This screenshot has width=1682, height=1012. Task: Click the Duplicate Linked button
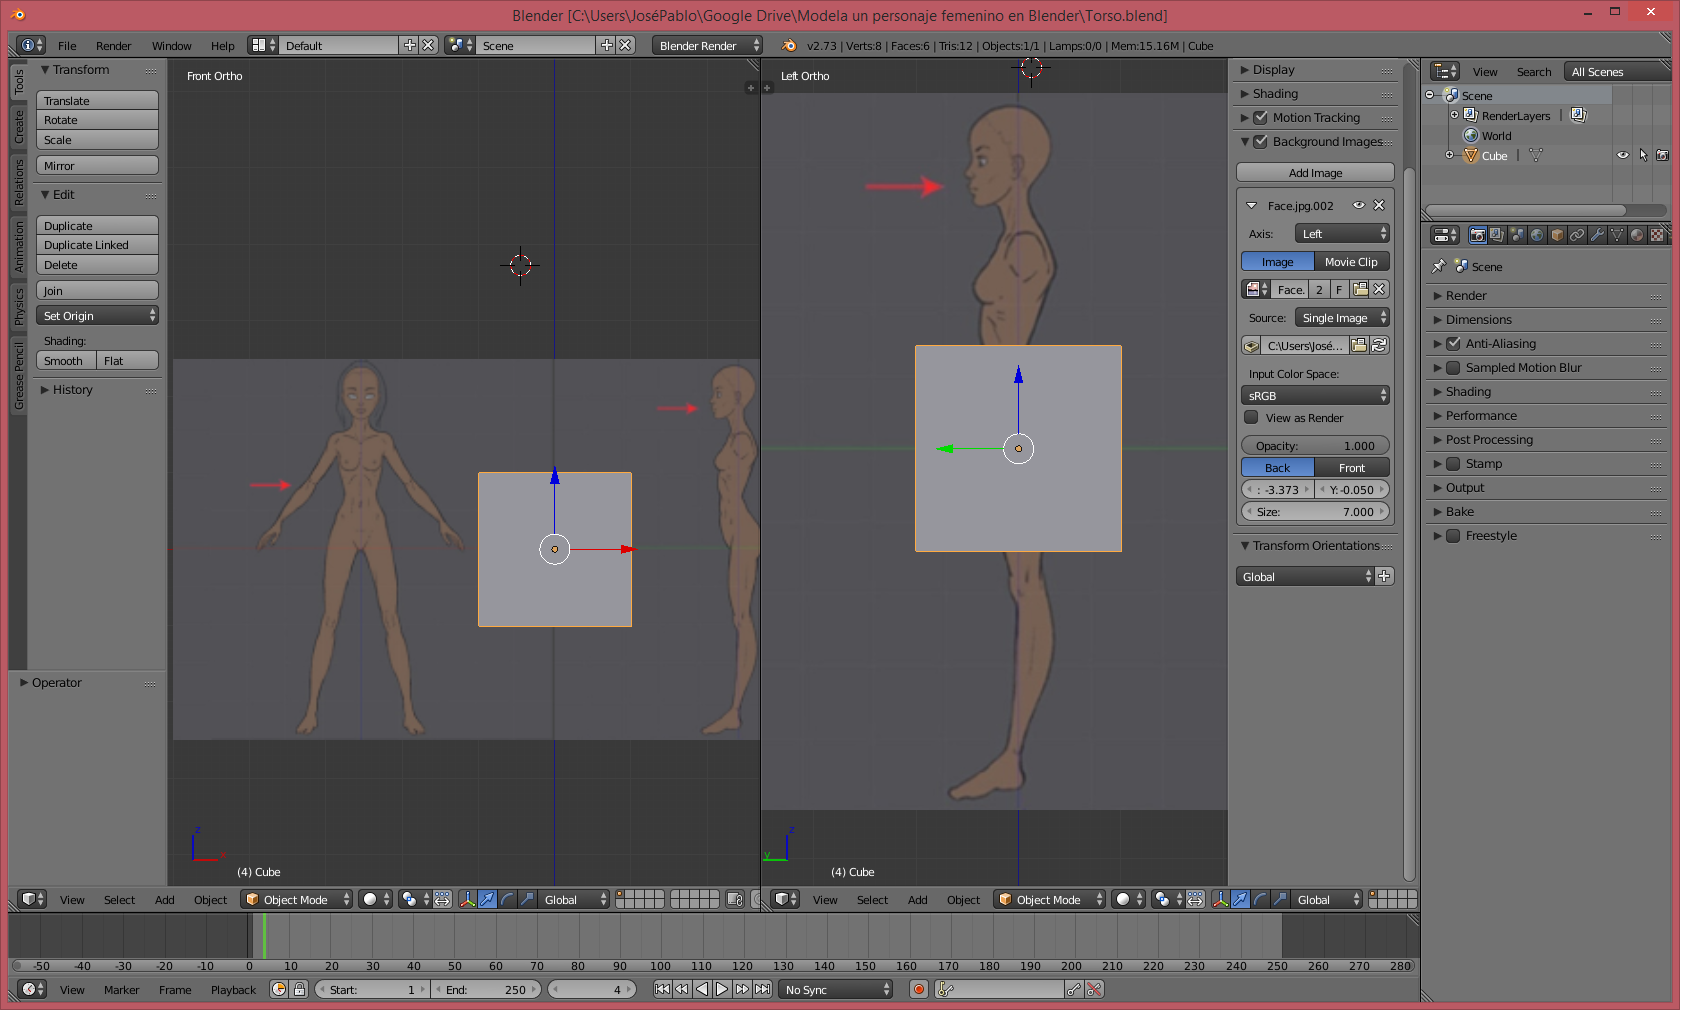[x=98, y=245]
